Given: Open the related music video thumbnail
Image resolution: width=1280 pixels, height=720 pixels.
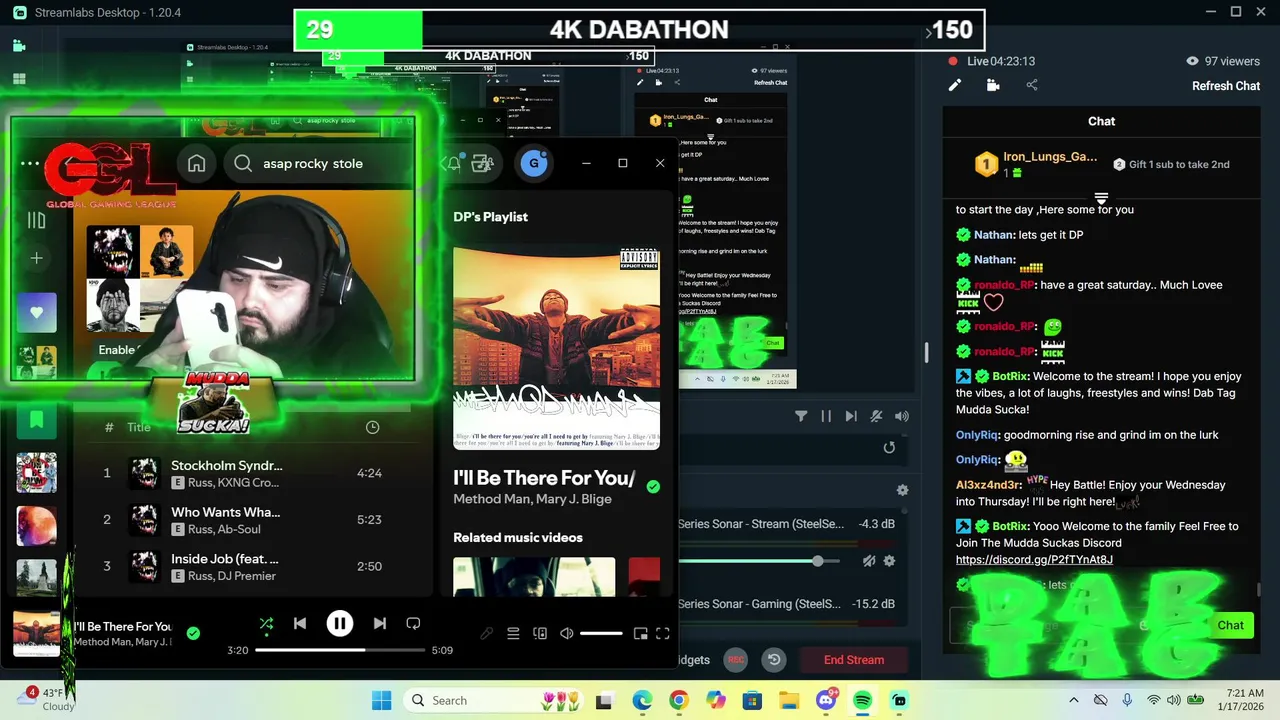Looking at the screenshot, I should [x=534, y=577].
